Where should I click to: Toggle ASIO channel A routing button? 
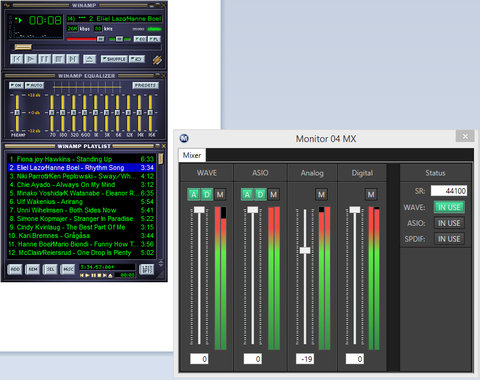point(247,194)
